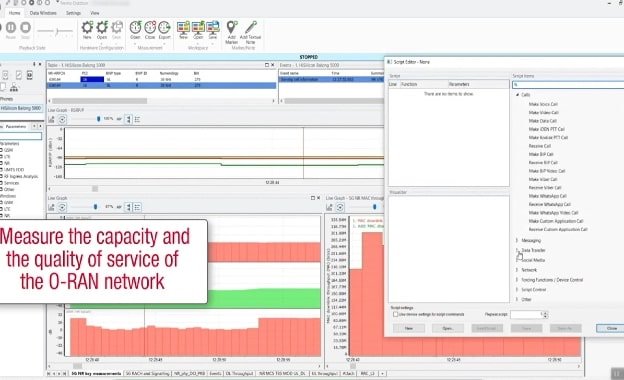624x380 pixels.
Task: Click Open hardware configuration gear icon
Action: 102,27
